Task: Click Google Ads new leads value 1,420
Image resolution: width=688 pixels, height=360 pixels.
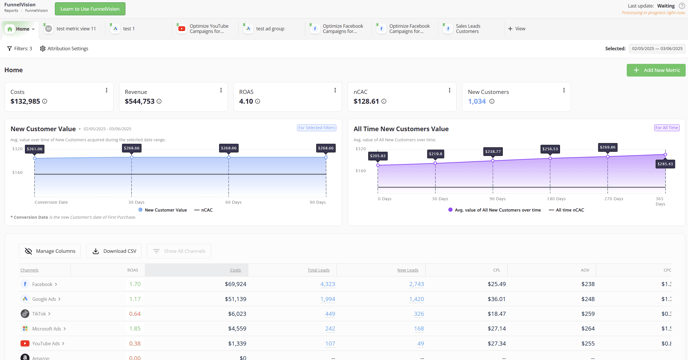Action: [416, 299]
